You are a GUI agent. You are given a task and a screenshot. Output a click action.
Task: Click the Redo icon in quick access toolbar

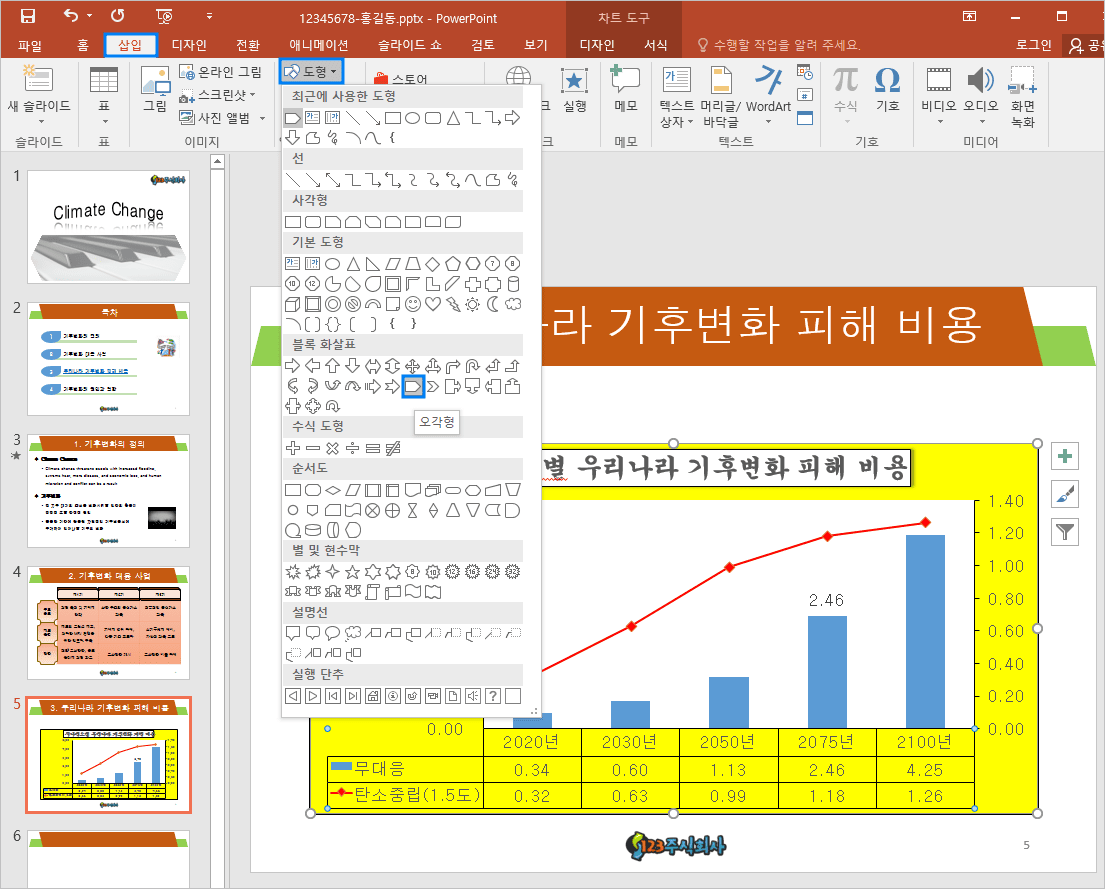(x=118, y=16)
